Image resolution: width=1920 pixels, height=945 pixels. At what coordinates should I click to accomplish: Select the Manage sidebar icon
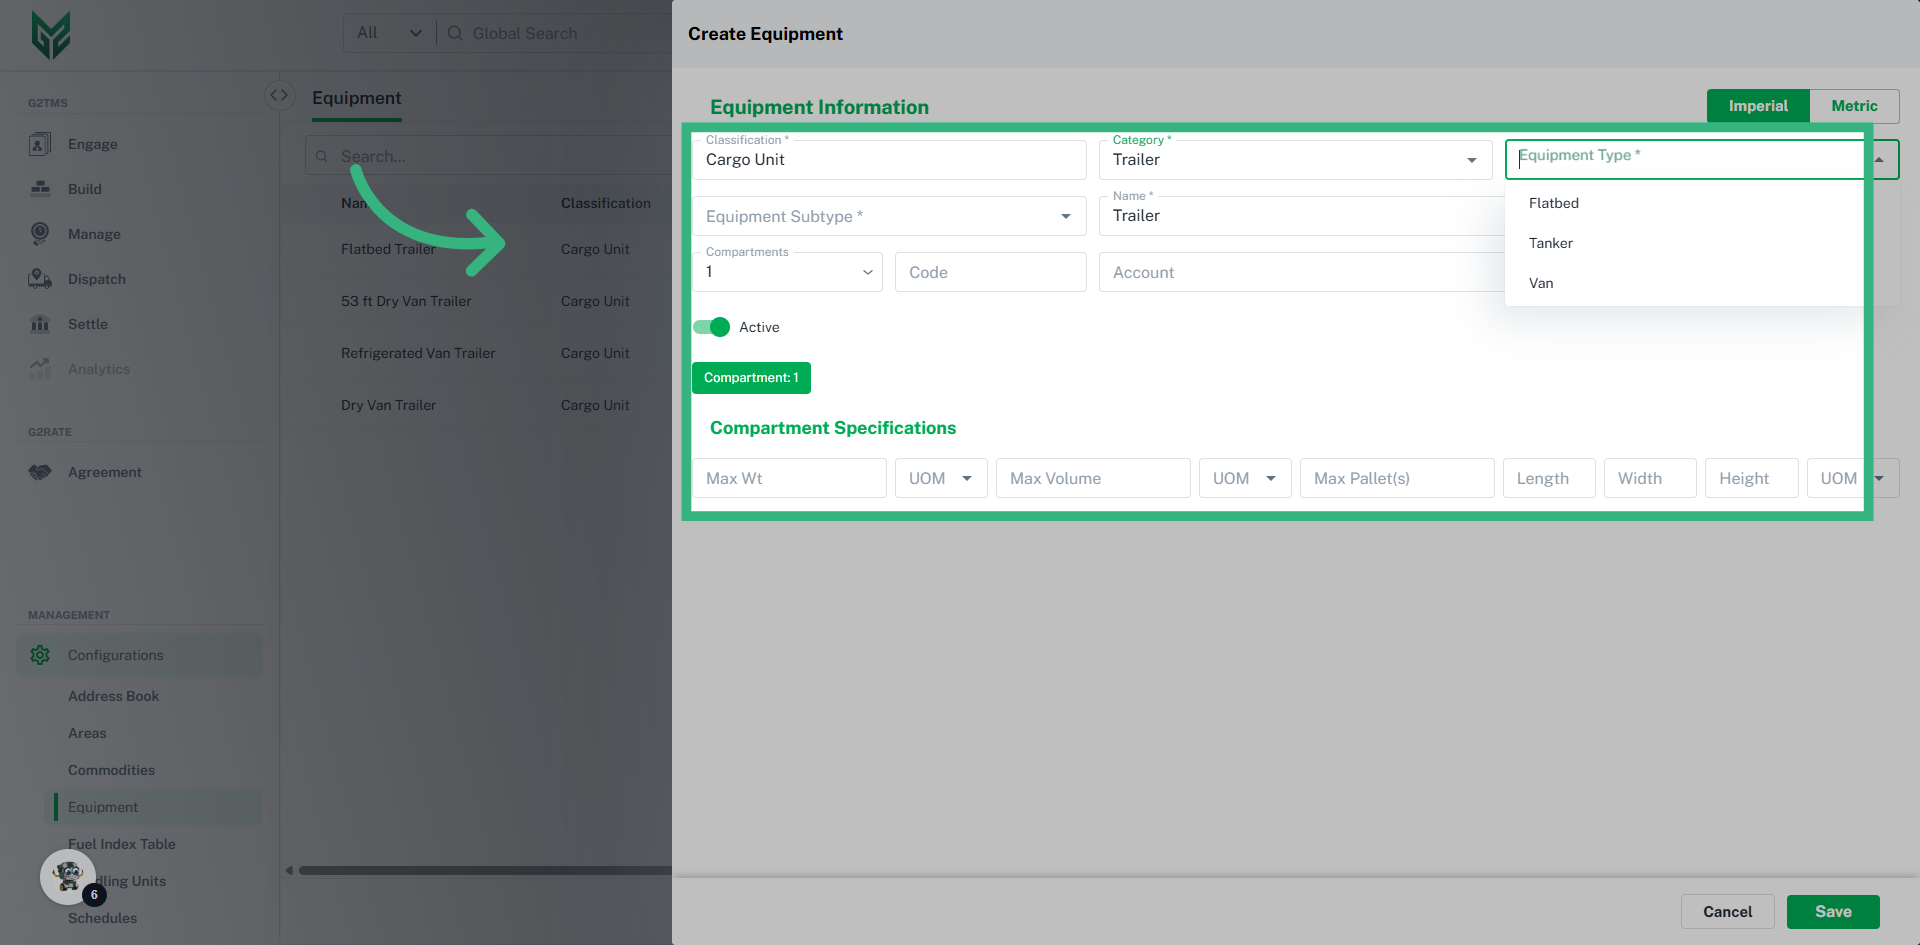[40, 234]
